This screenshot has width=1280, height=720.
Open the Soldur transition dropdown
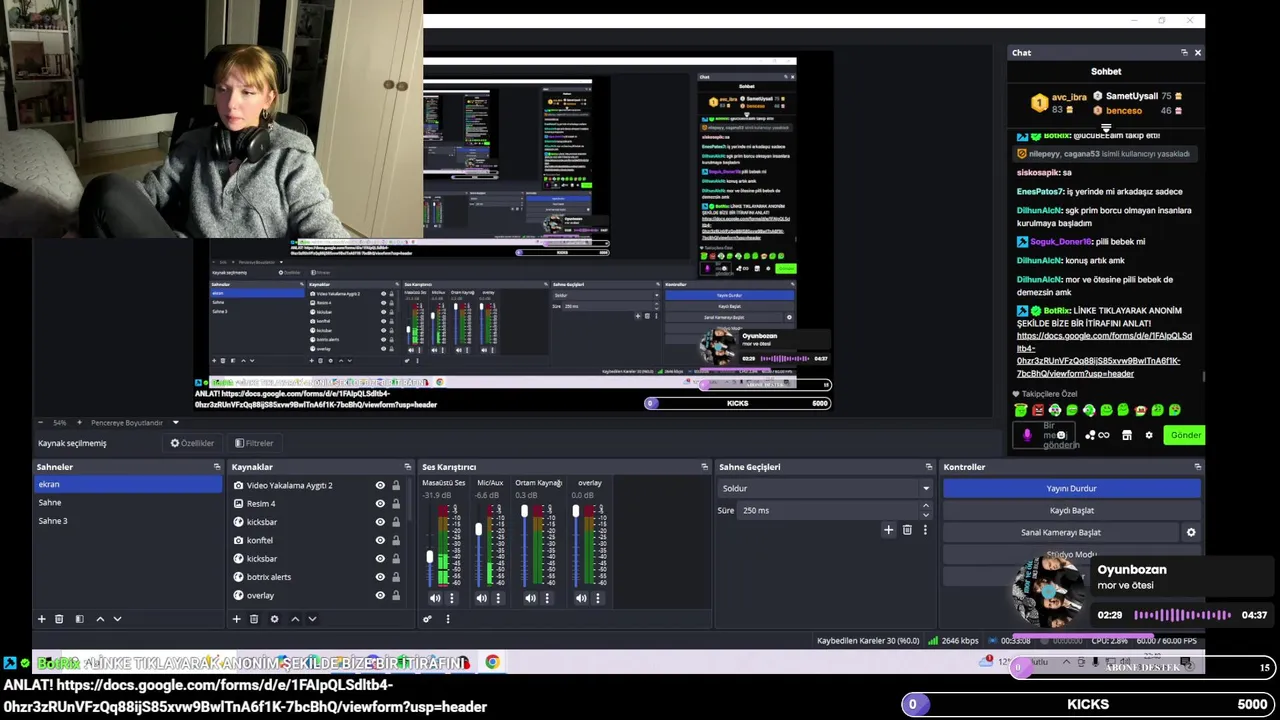825,488
